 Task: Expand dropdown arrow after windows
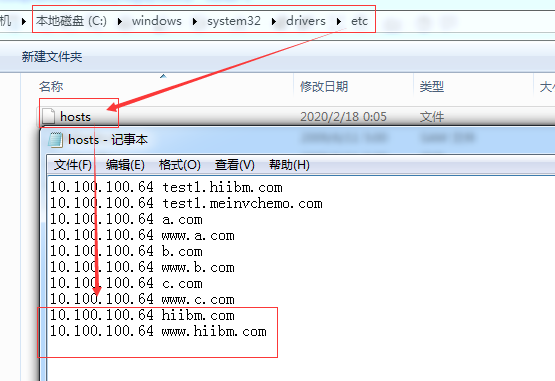click(194, 21)
